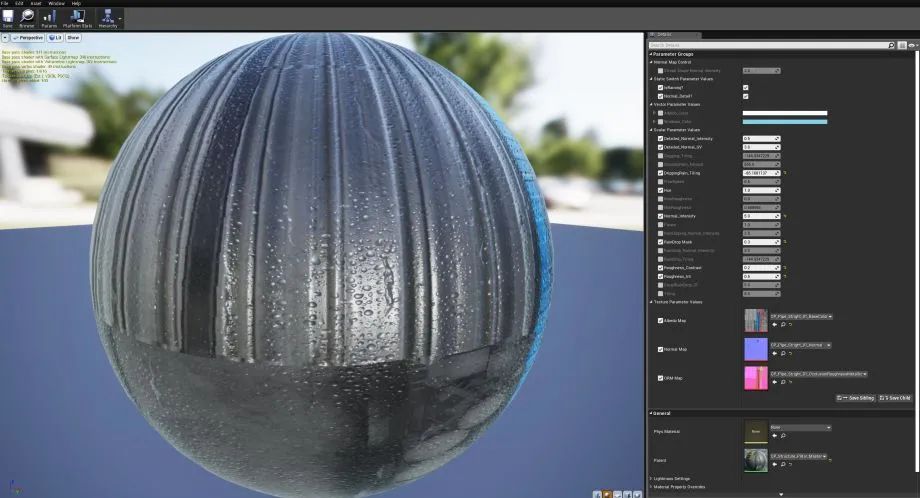Click the search magnifier in Details

(x=891, y=45)
